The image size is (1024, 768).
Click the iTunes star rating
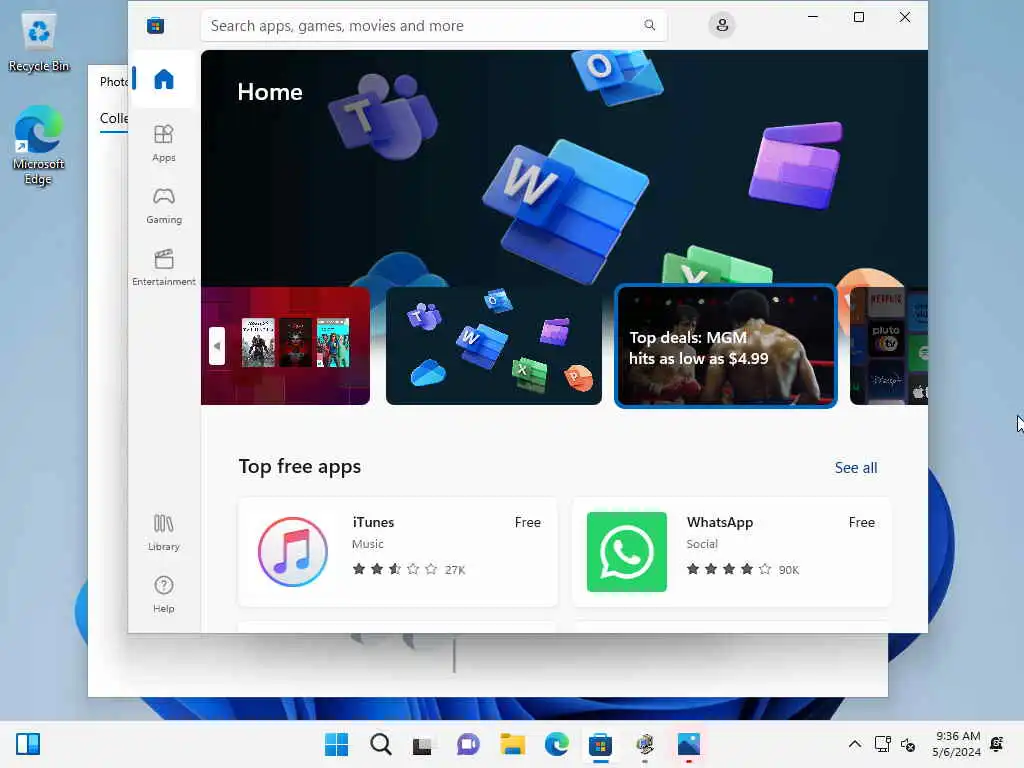tap(394, 569)
